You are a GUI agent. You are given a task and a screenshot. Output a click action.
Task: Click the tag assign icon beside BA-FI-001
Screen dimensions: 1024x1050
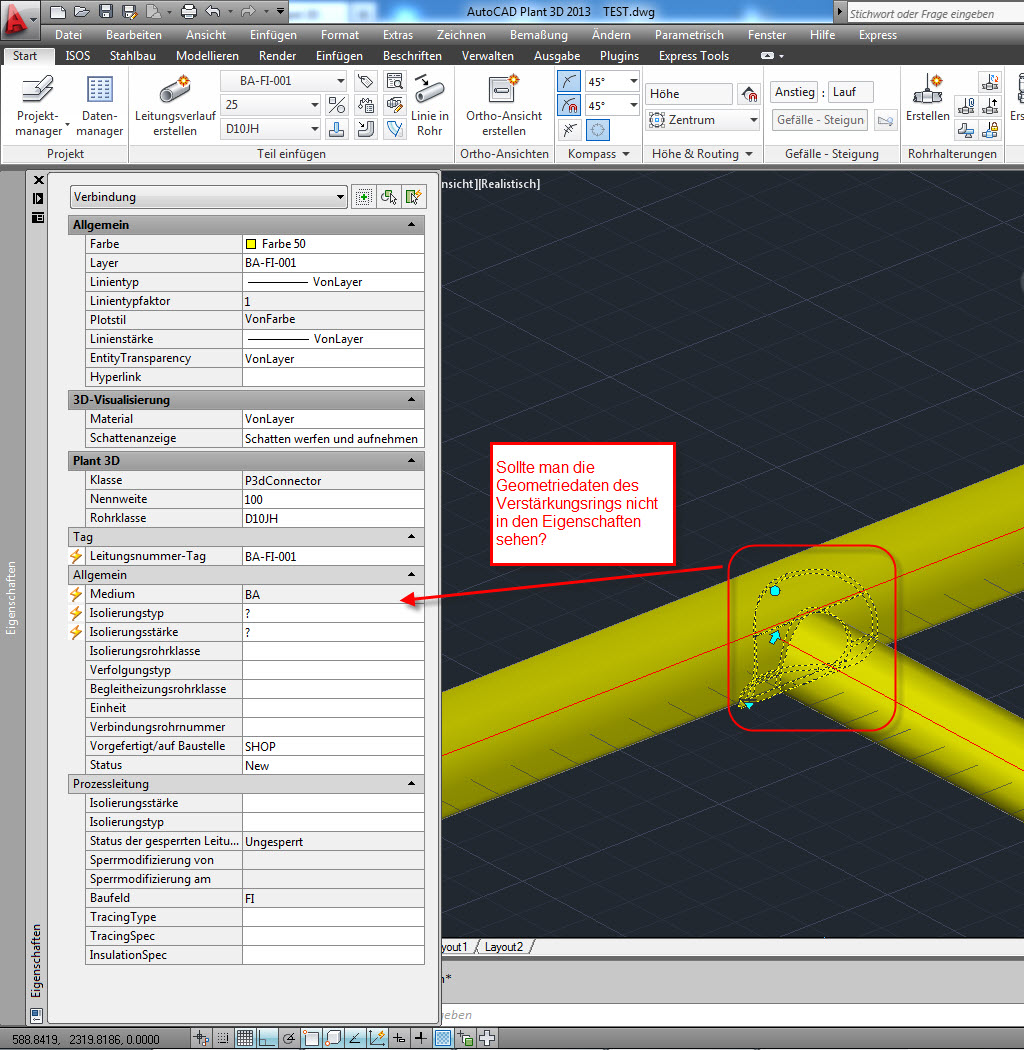click(365, 82)
